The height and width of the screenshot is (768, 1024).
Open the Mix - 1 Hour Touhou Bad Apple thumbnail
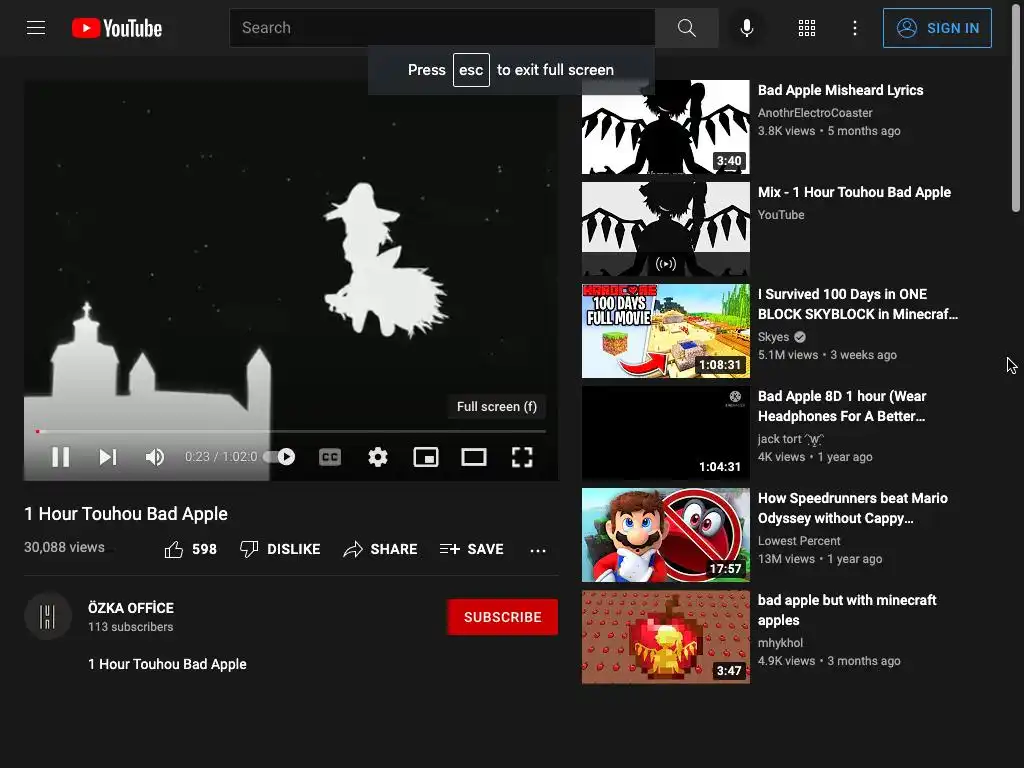pyautogui.click(x=665, y=229)
